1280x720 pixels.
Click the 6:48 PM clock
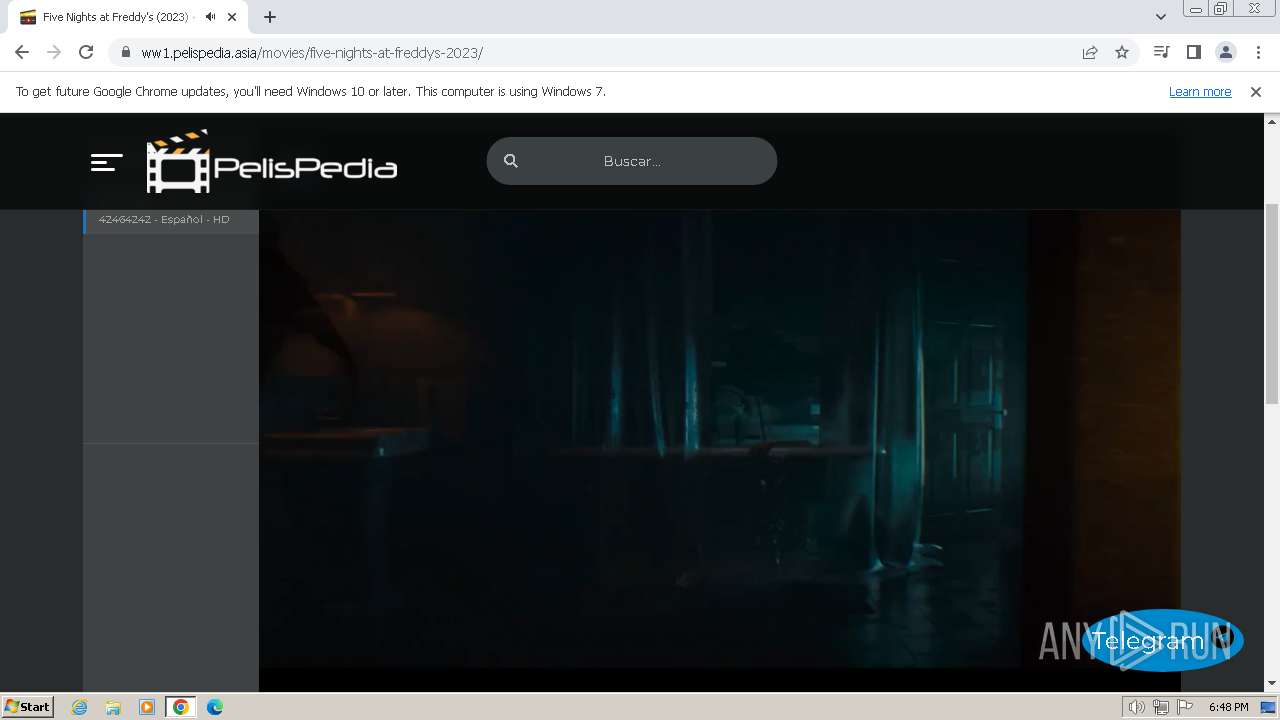click(x=1228, y=707)
